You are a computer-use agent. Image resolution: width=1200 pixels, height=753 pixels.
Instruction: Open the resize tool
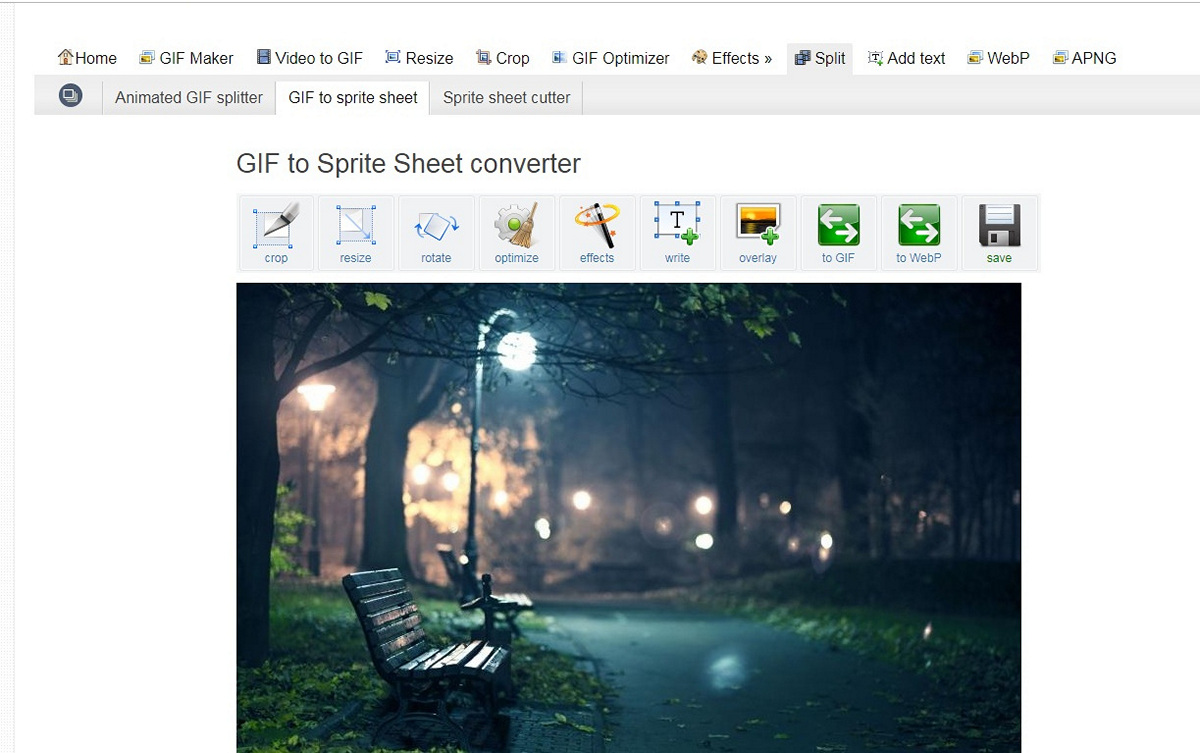[355, 232]
